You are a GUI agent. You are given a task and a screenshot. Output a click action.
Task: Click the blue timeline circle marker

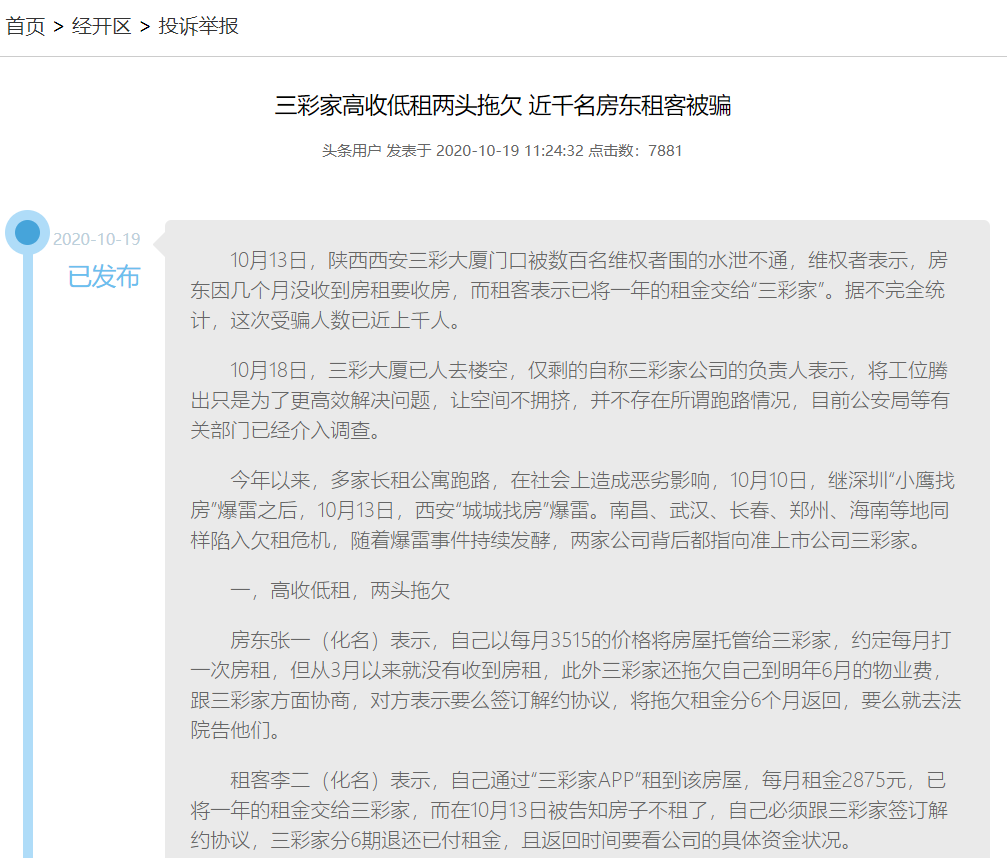tap(28, 232)
